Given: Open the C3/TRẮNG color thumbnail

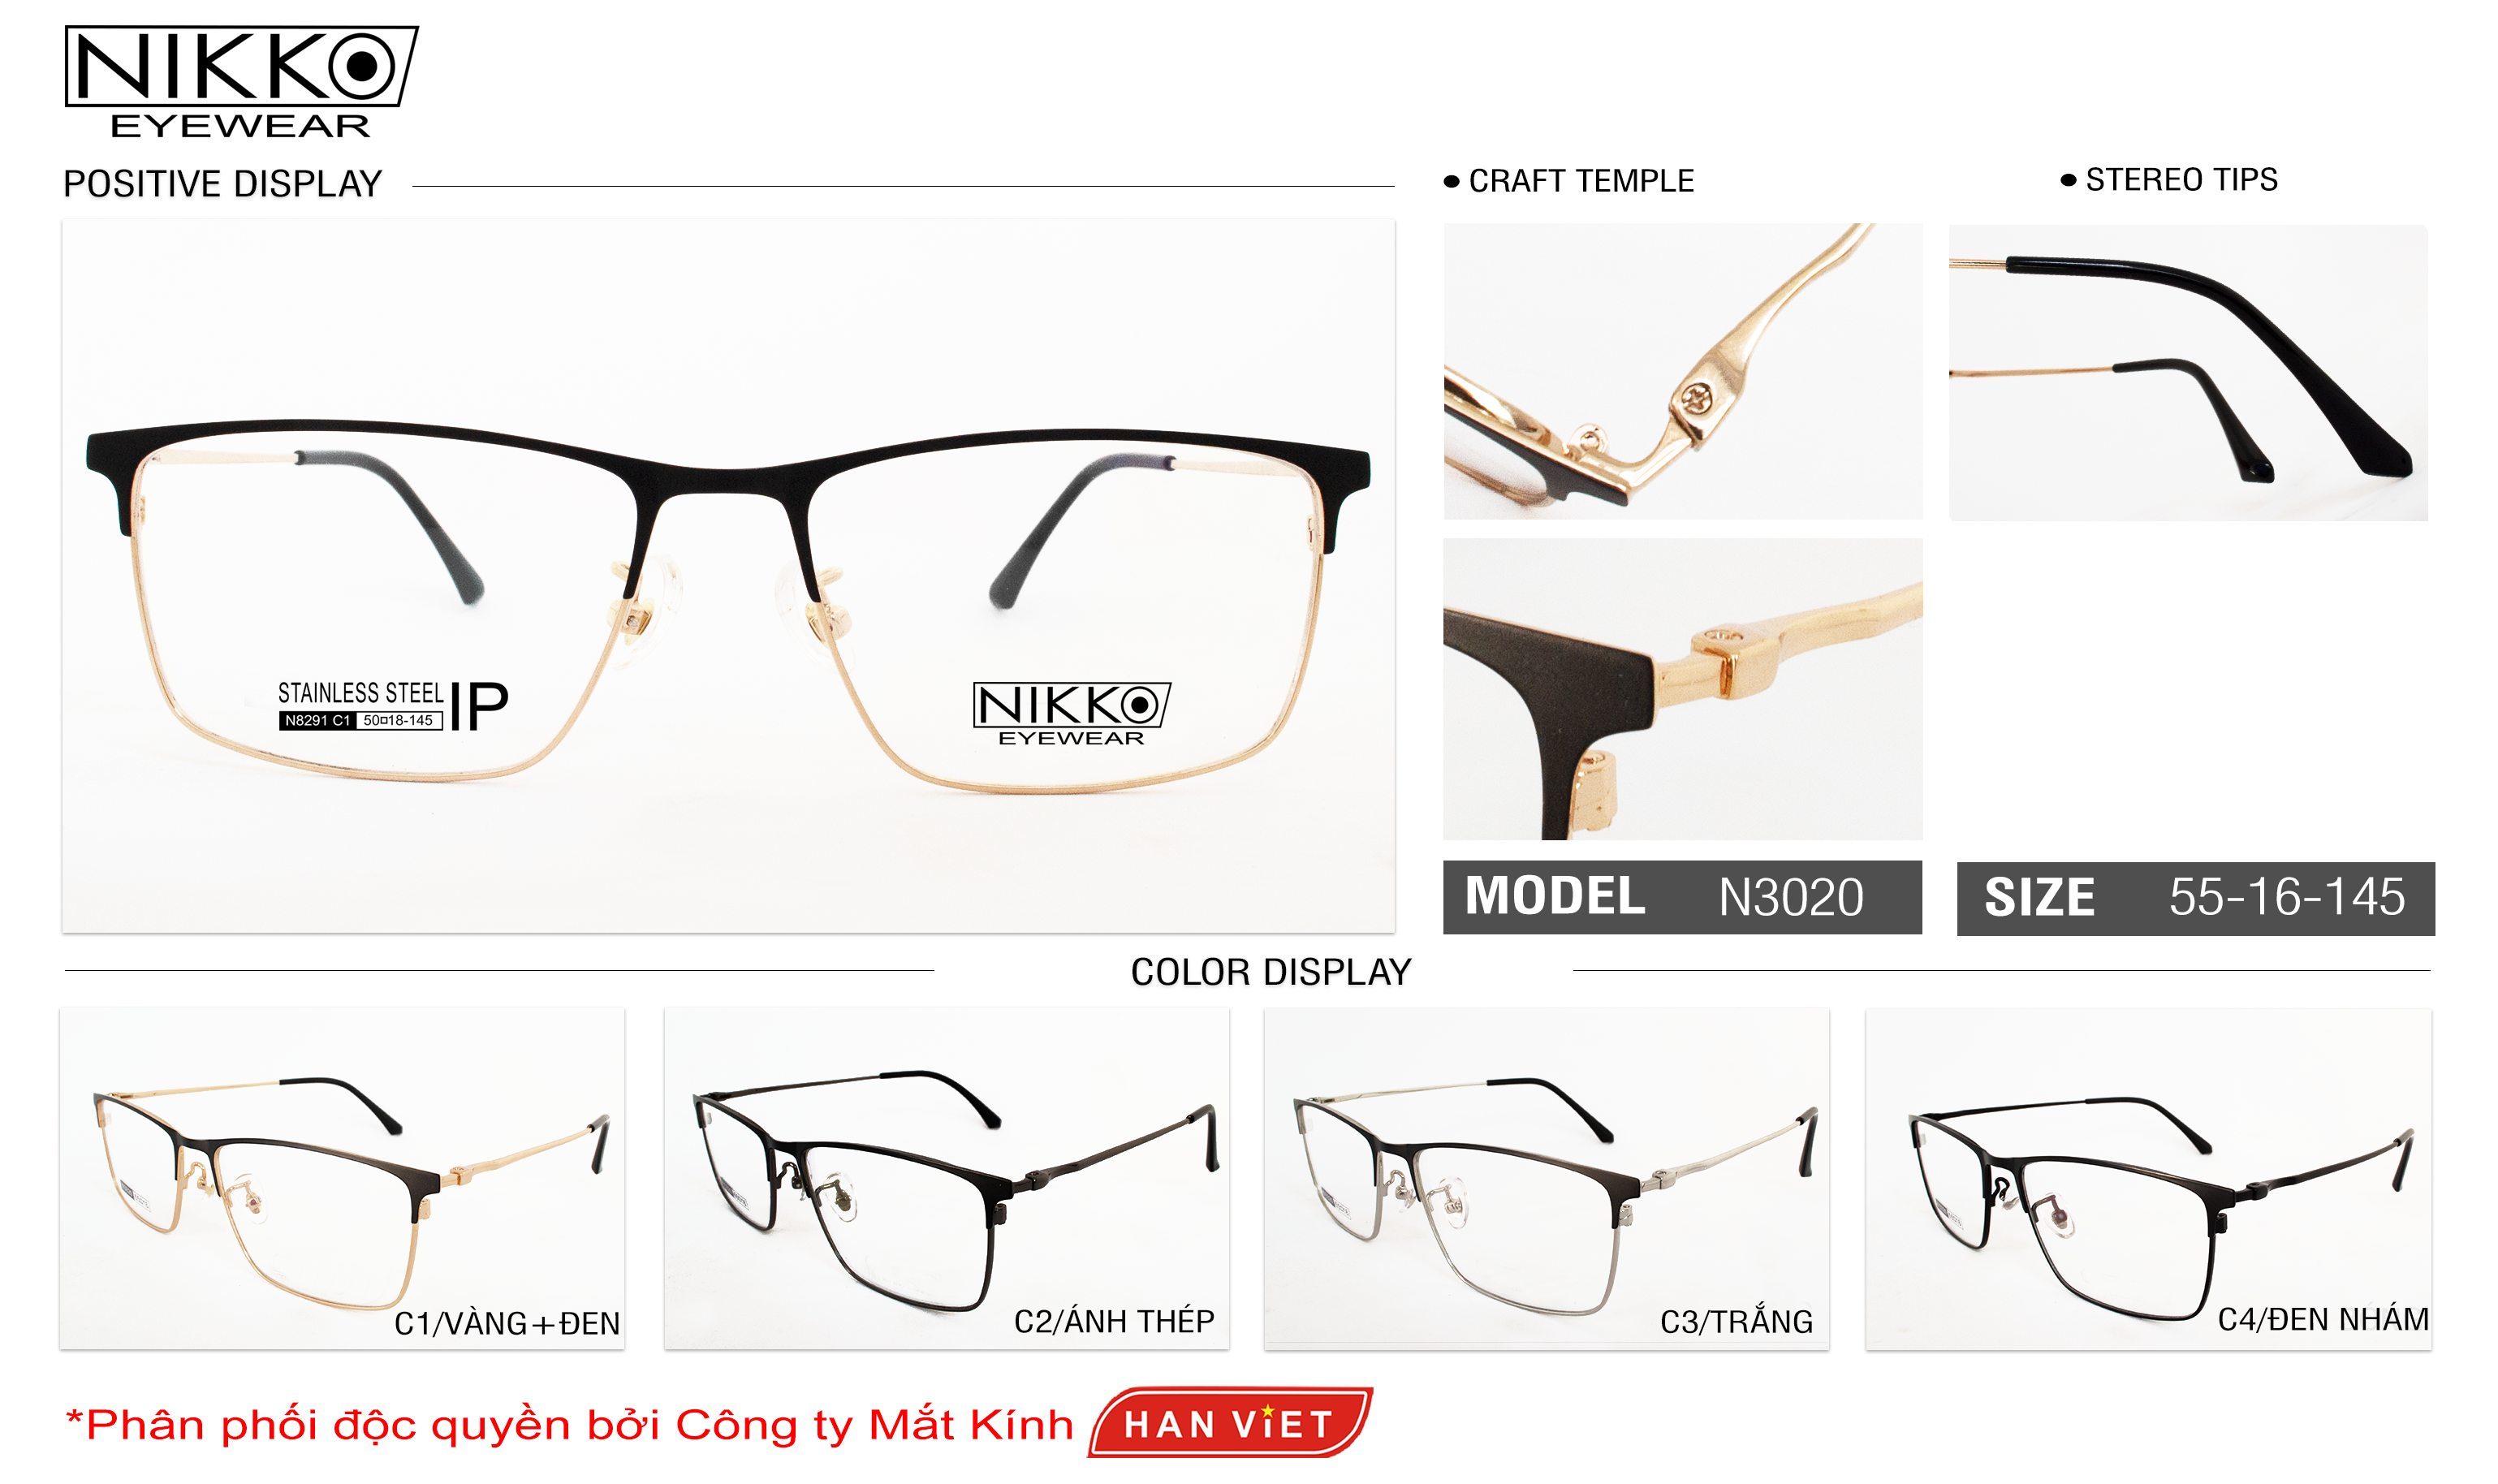Looking at the screenshot, I should click(1546, 1178).
